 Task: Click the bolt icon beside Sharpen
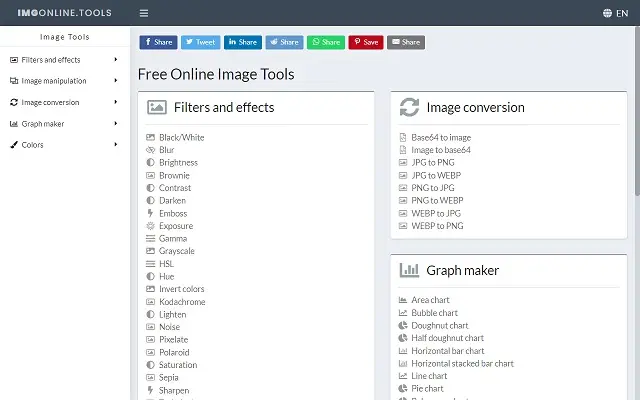click(150, 390)
